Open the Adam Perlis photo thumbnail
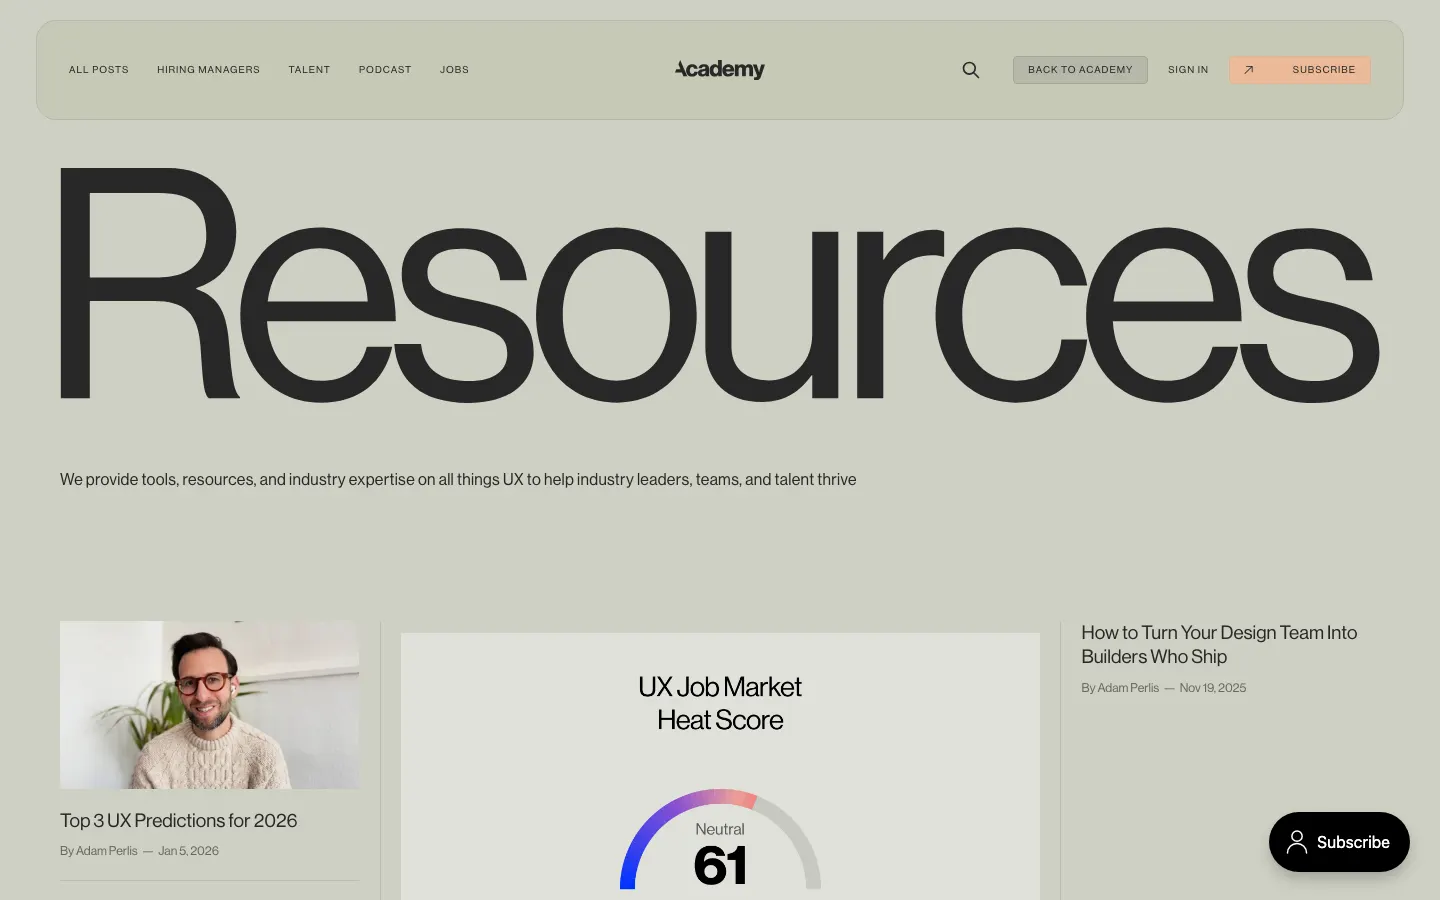Image resolution: width=1440 pixels, height=900 pixels. (x=209, y=705)
